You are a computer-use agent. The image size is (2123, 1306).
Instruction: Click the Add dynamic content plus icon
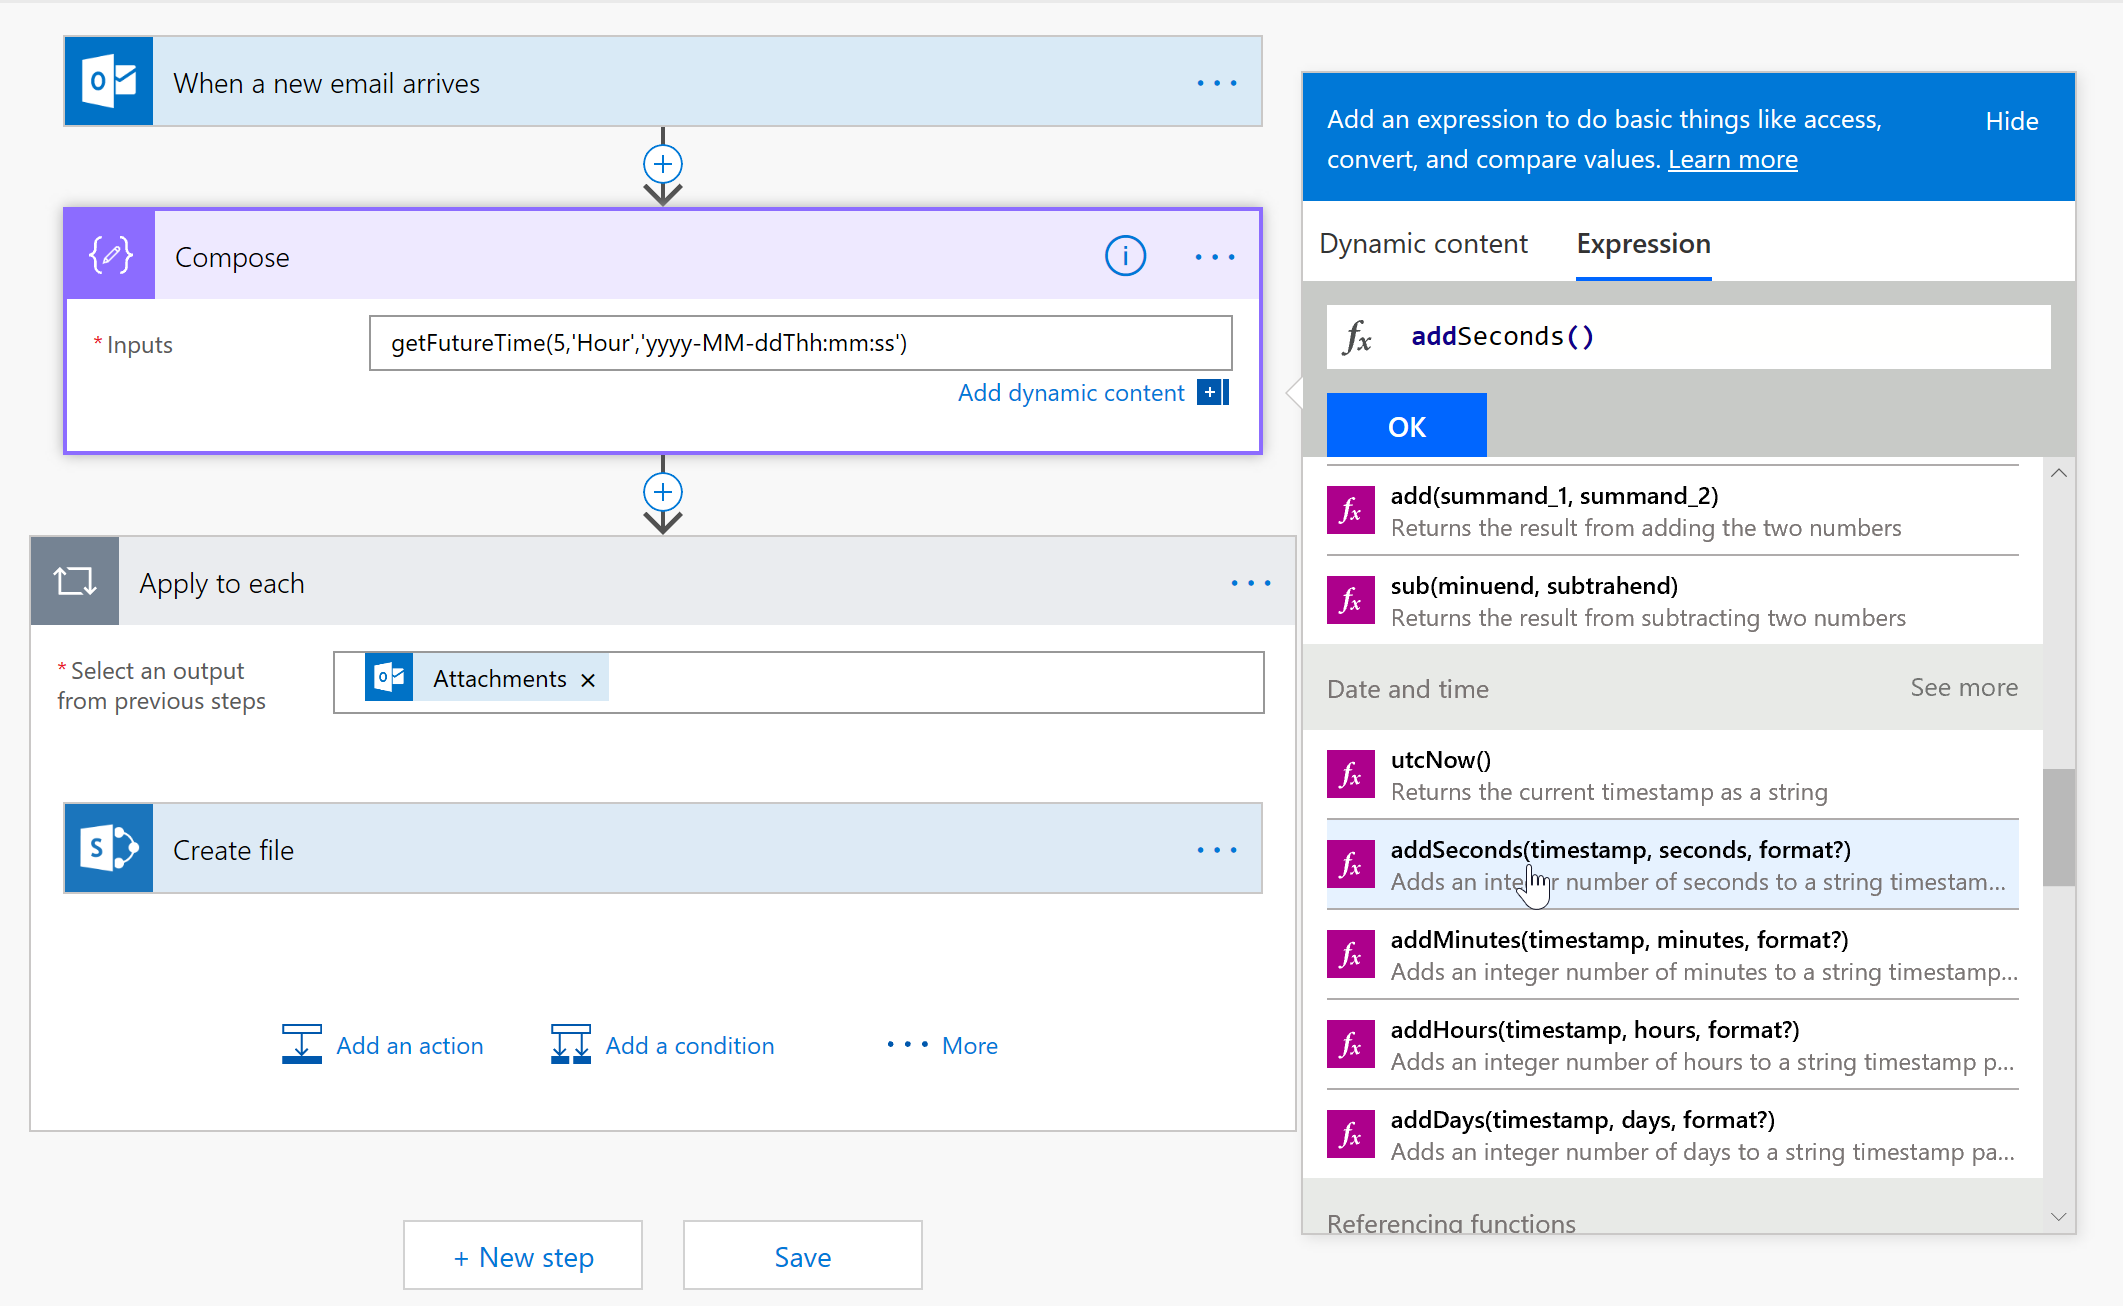(1212, 392)
